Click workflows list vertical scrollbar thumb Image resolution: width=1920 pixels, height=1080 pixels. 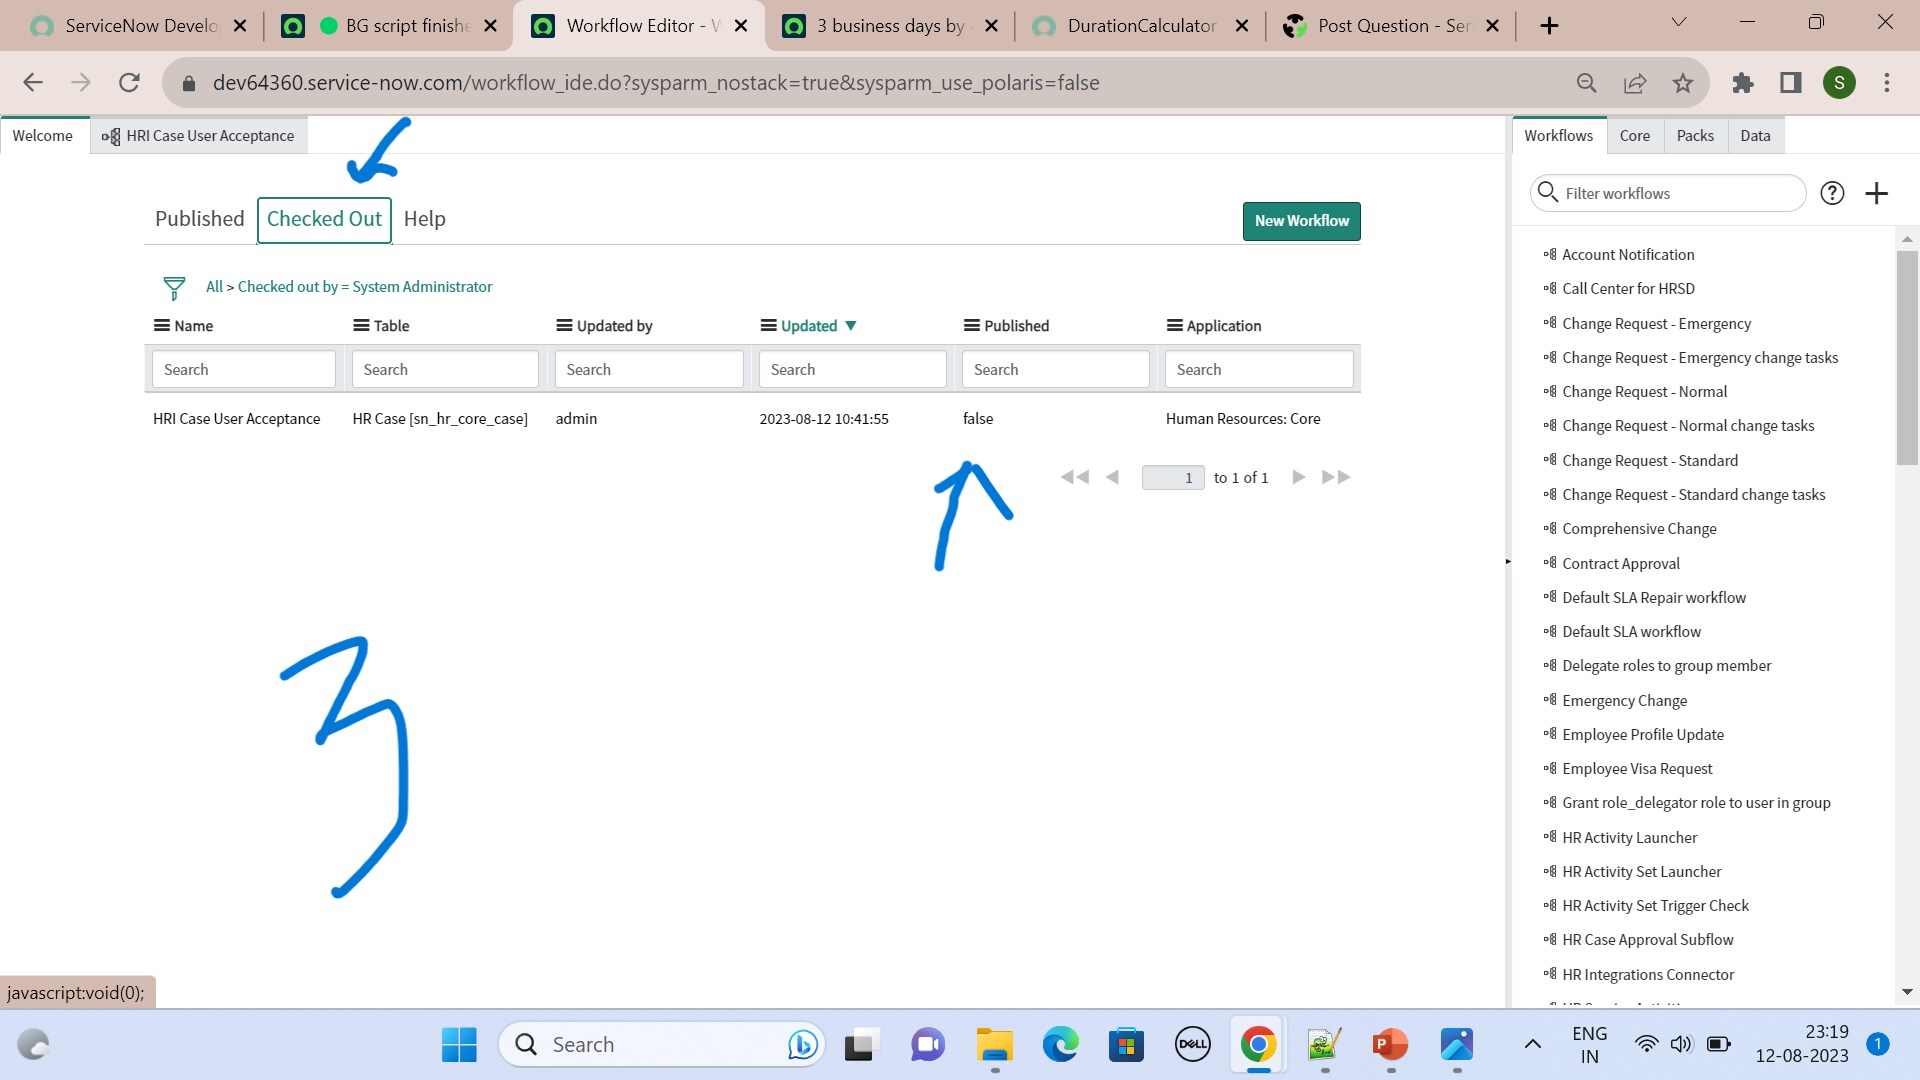pyautogui.click(x=1907, y=357)
